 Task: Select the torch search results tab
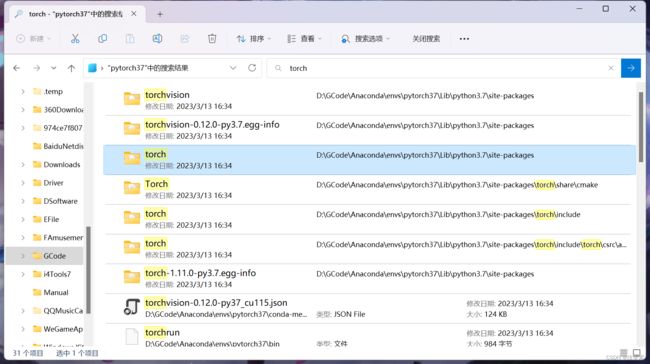(77, 14)
